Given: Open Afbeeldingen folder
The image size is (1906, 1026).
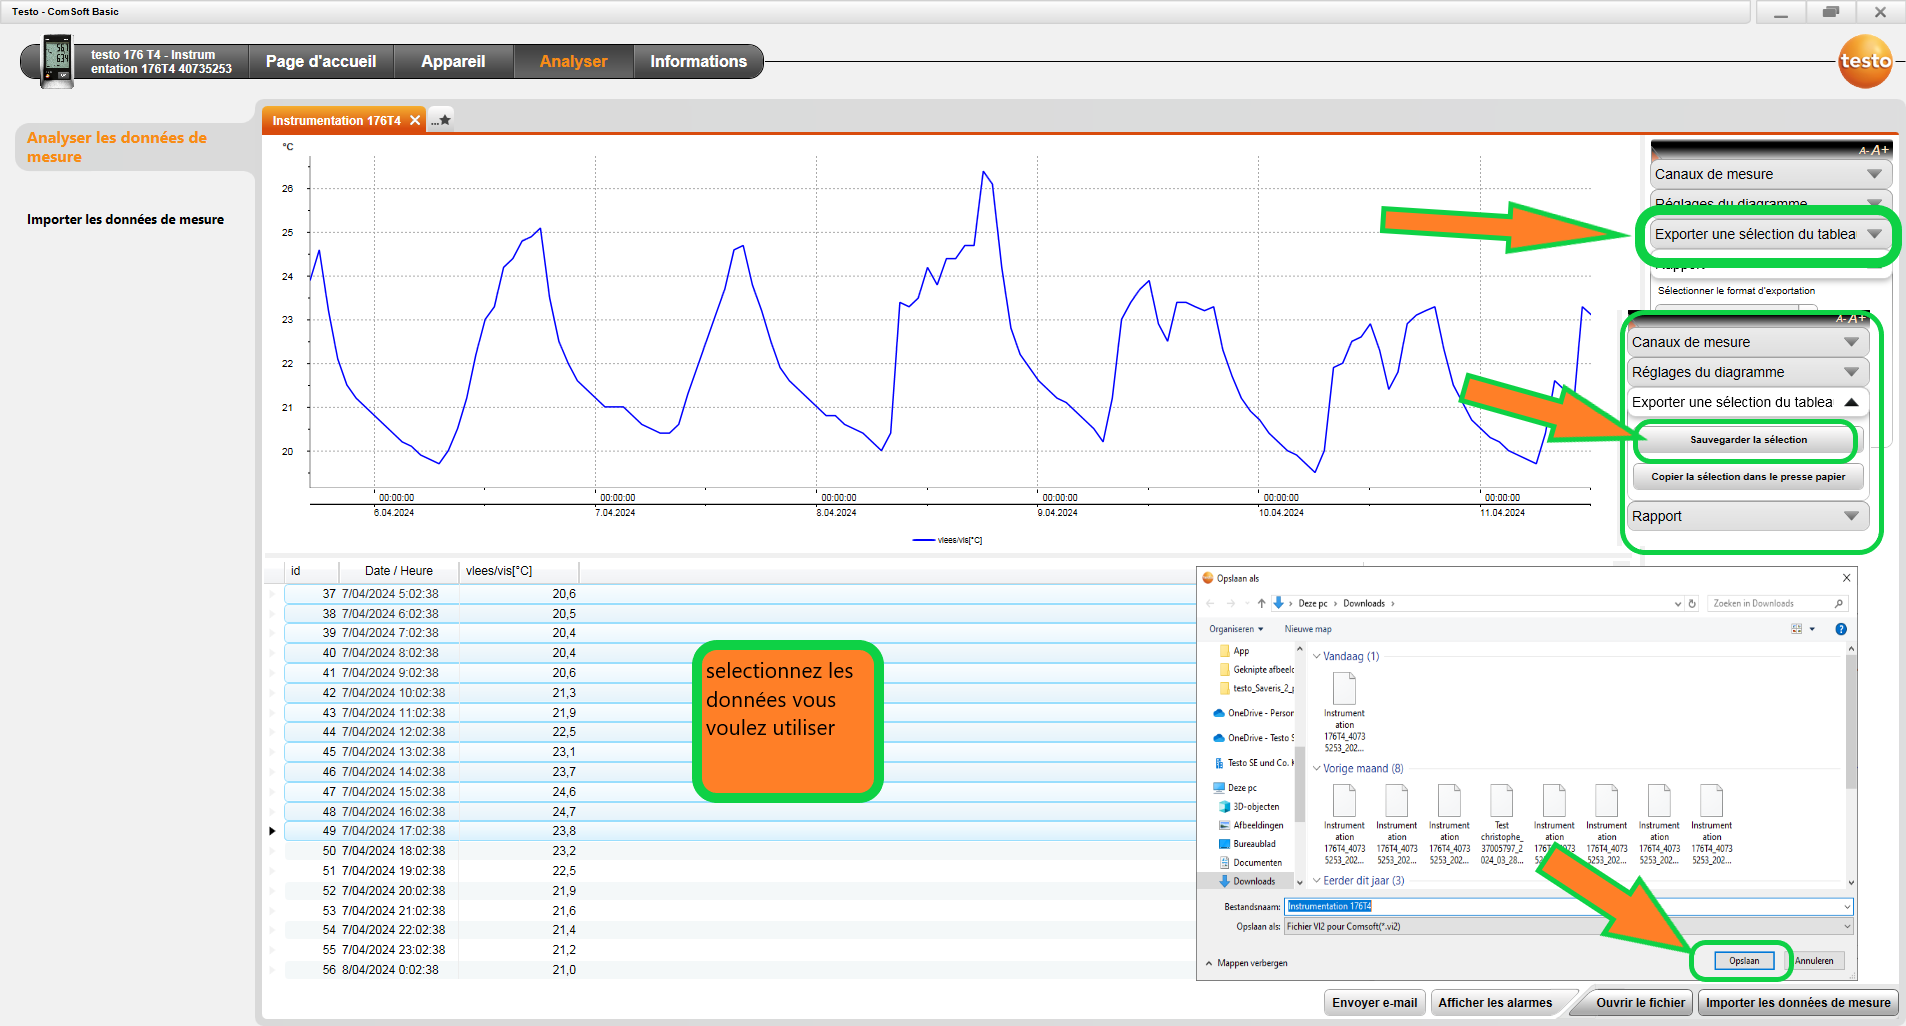Looking at the screenshot, I should tap(1251, 826).
